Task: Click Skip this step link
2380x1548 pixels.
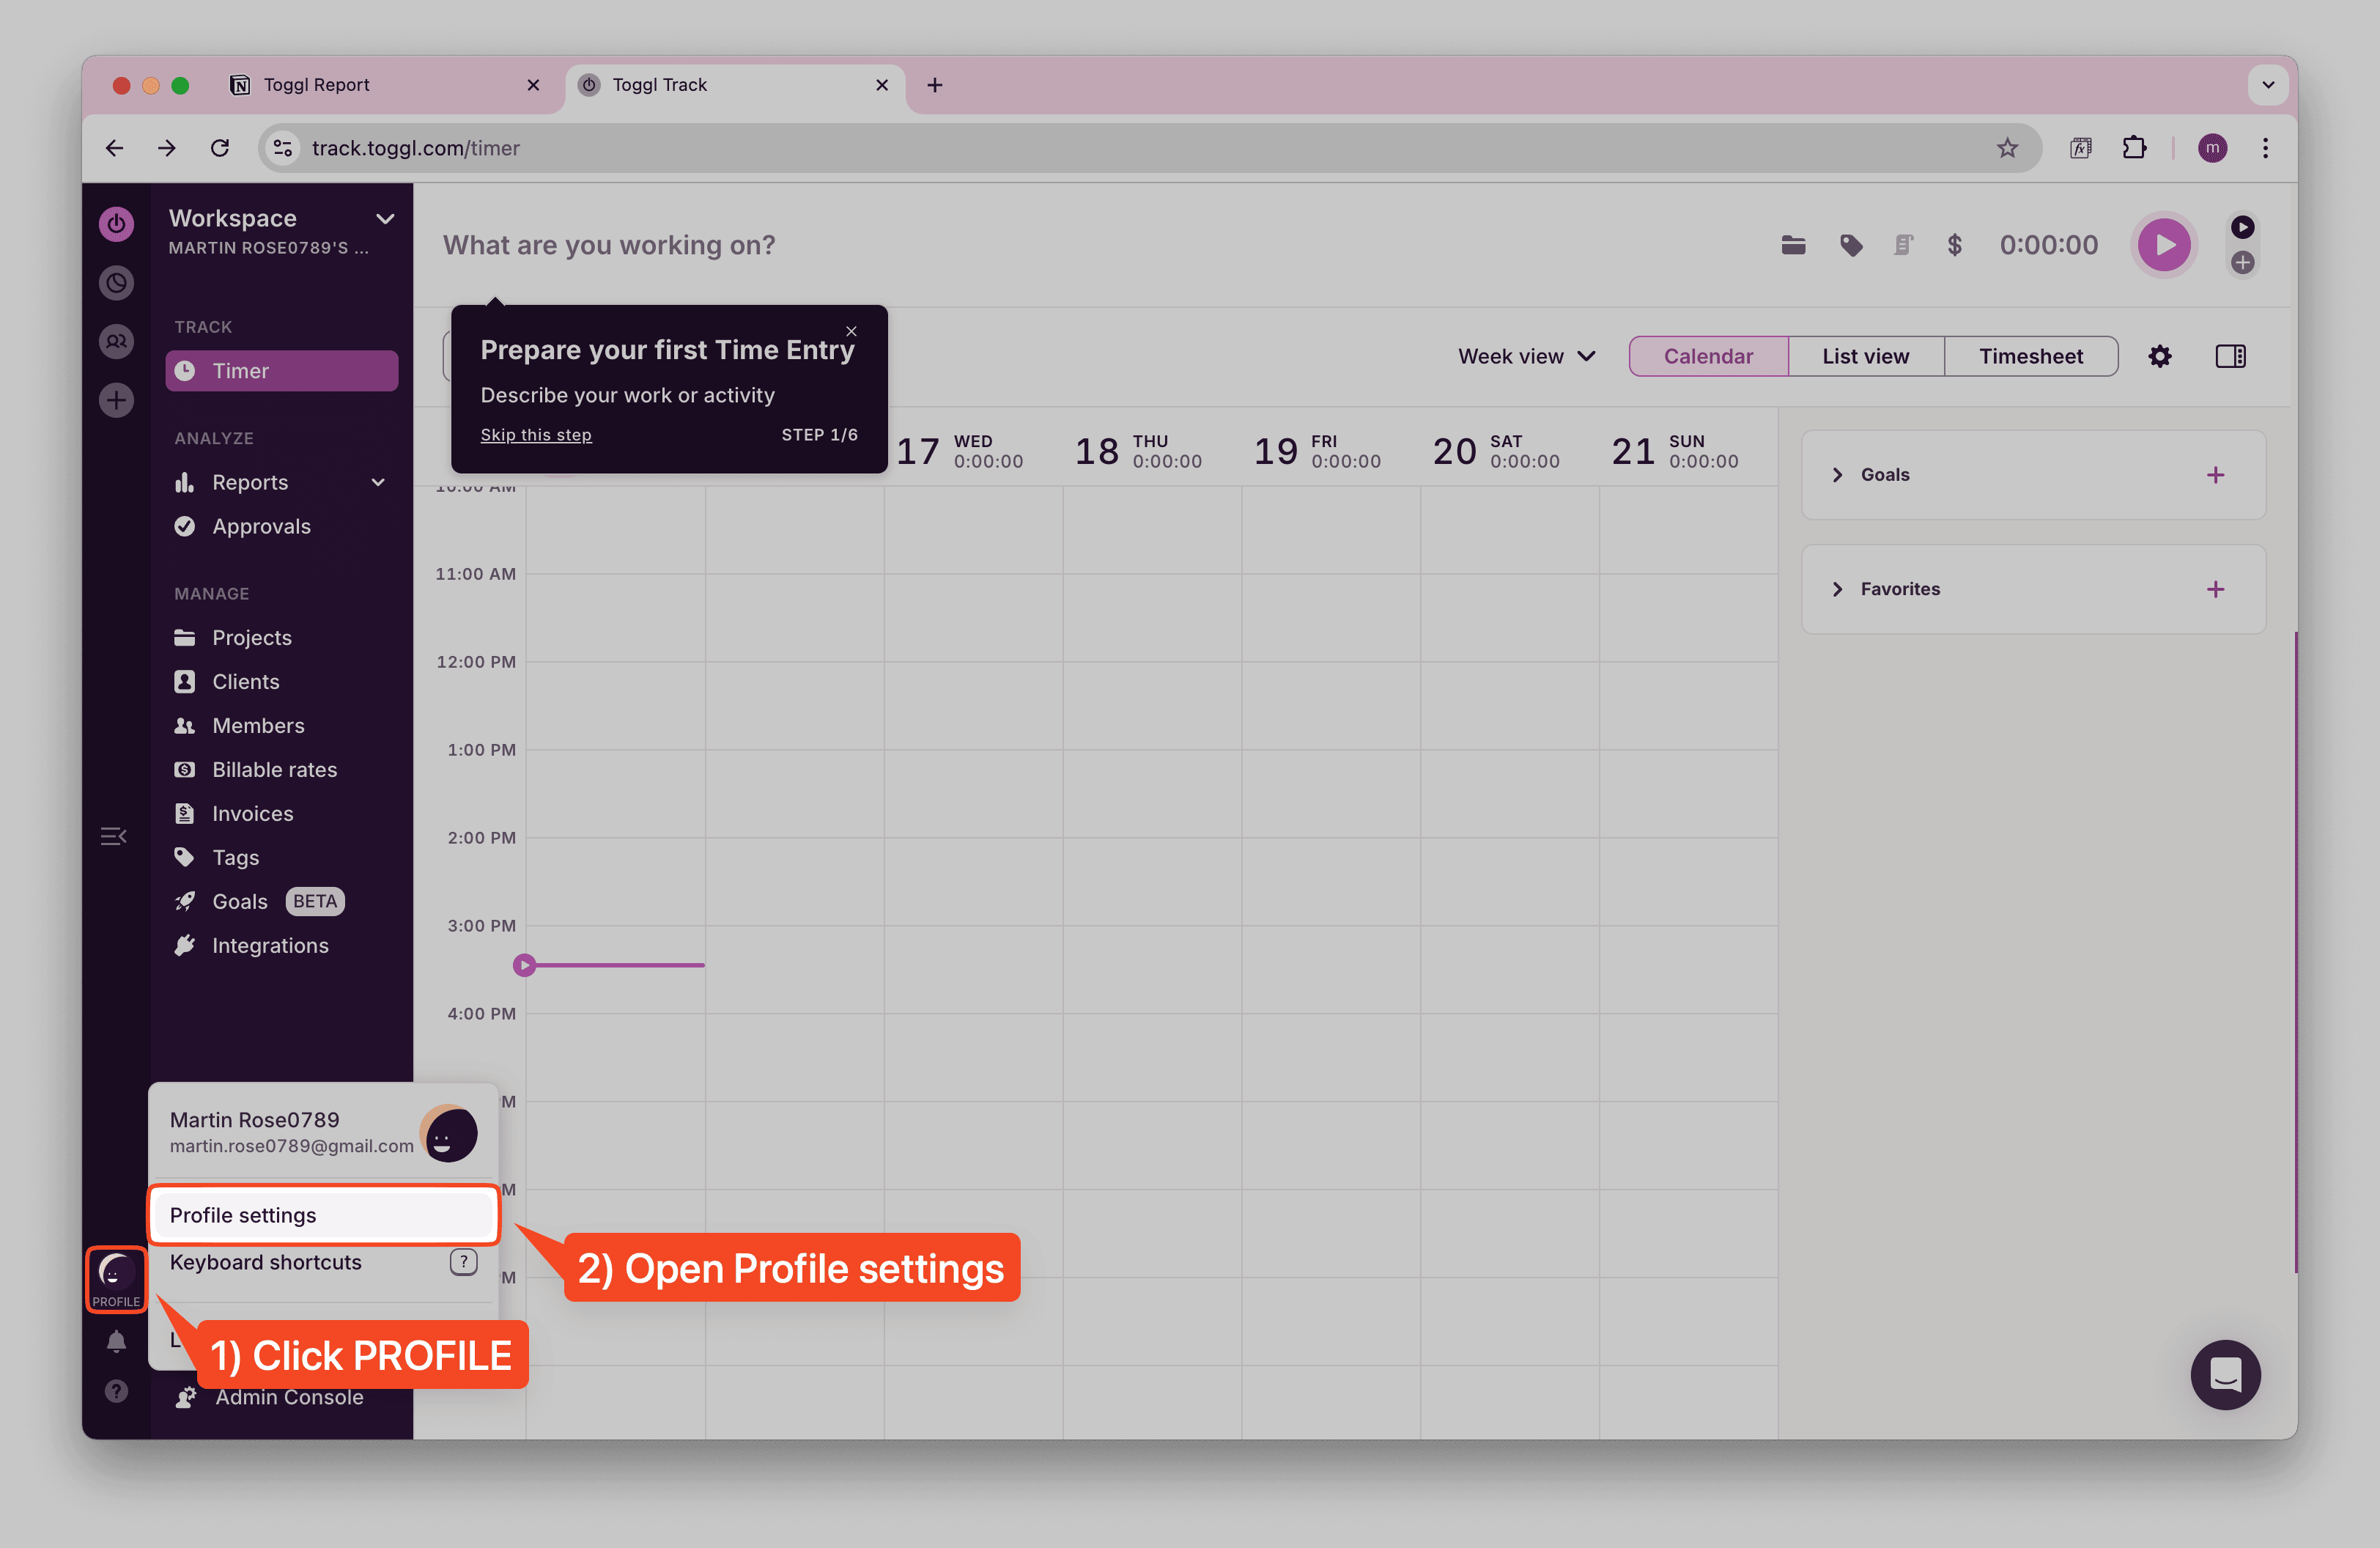Action: point(536,435)
